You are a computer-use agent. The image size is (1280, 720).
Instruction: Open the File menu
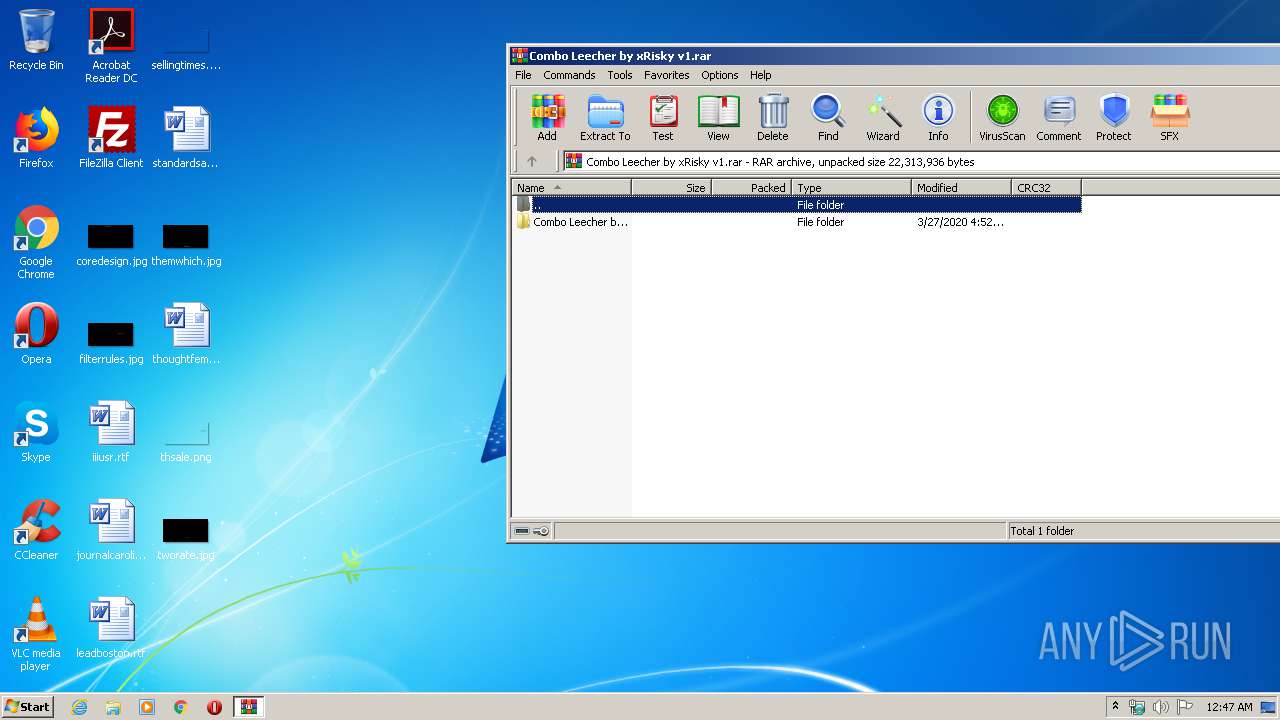pos(523,75)
